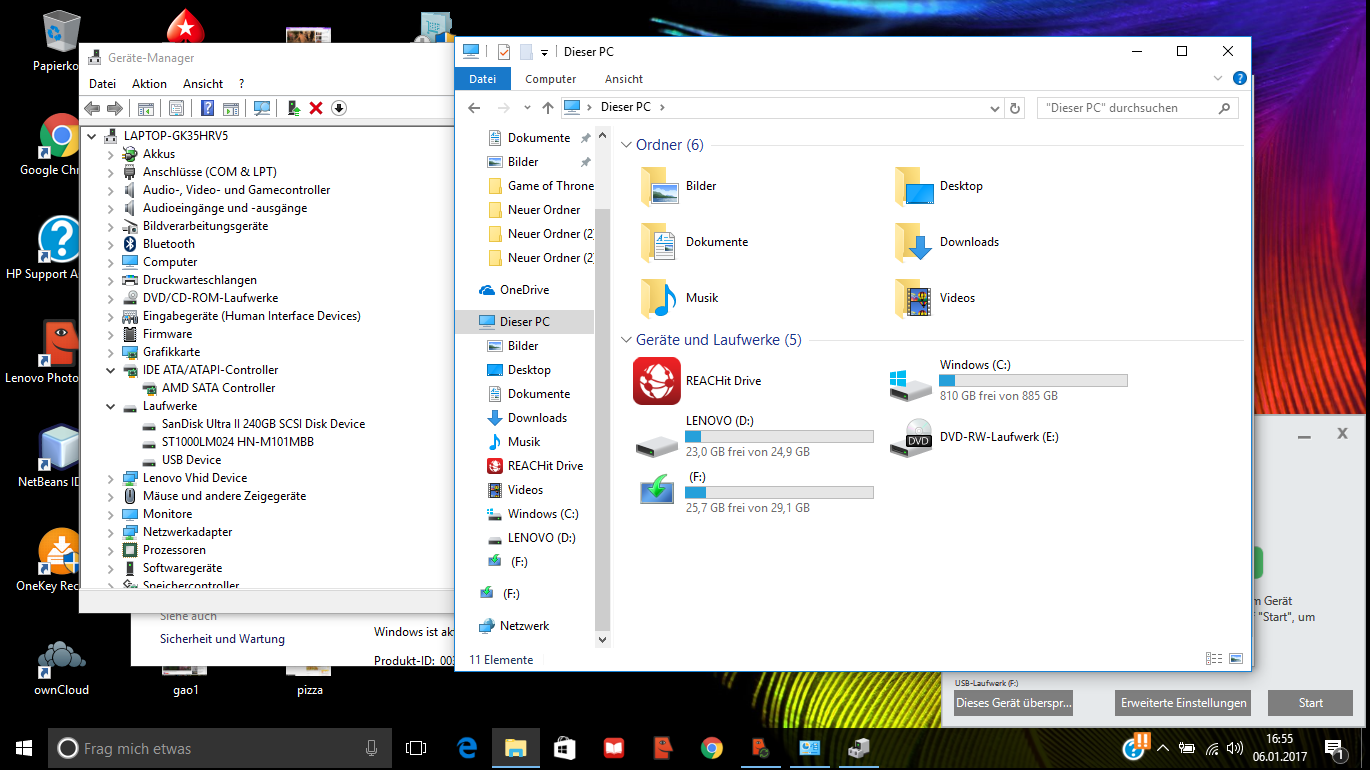This screenshot has height=770, width=1370.
Task: Expand the Grafikkarte node
Action: point(111,352)
